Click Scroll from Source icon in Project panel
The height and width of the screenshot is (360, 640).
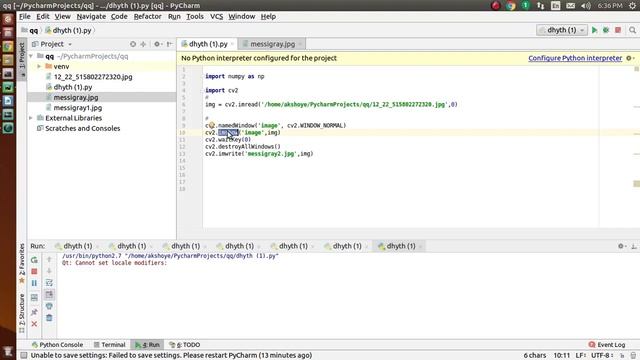point(133,44)
